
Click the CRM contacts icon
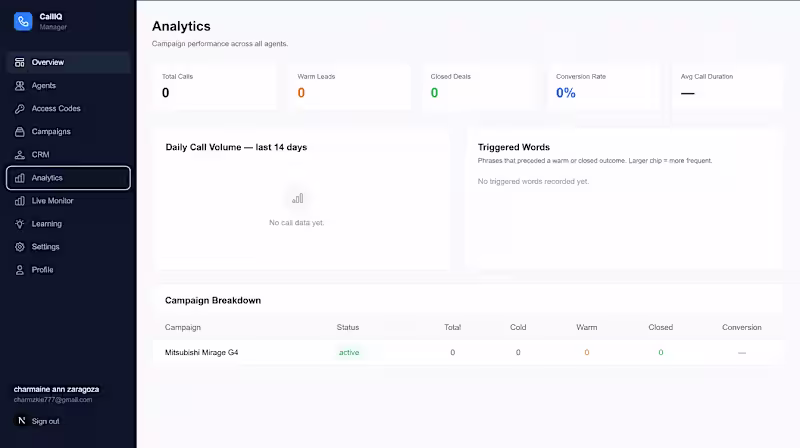(x=19, y=155)
